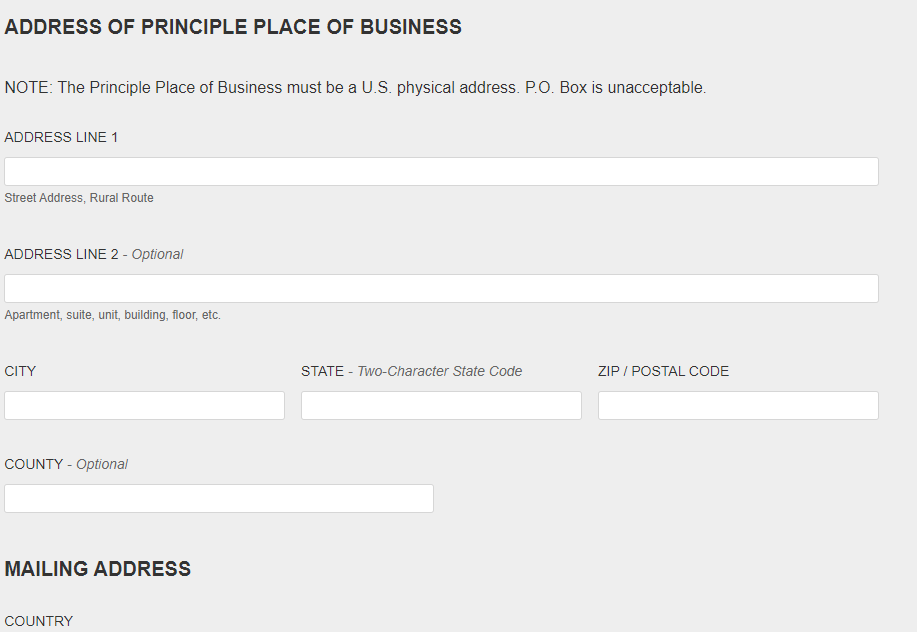The image size is (917, 632).
Task: Click the 'Apartment, suite, unit' helper text
Action: pyautogui.click(x=112, y=315)
